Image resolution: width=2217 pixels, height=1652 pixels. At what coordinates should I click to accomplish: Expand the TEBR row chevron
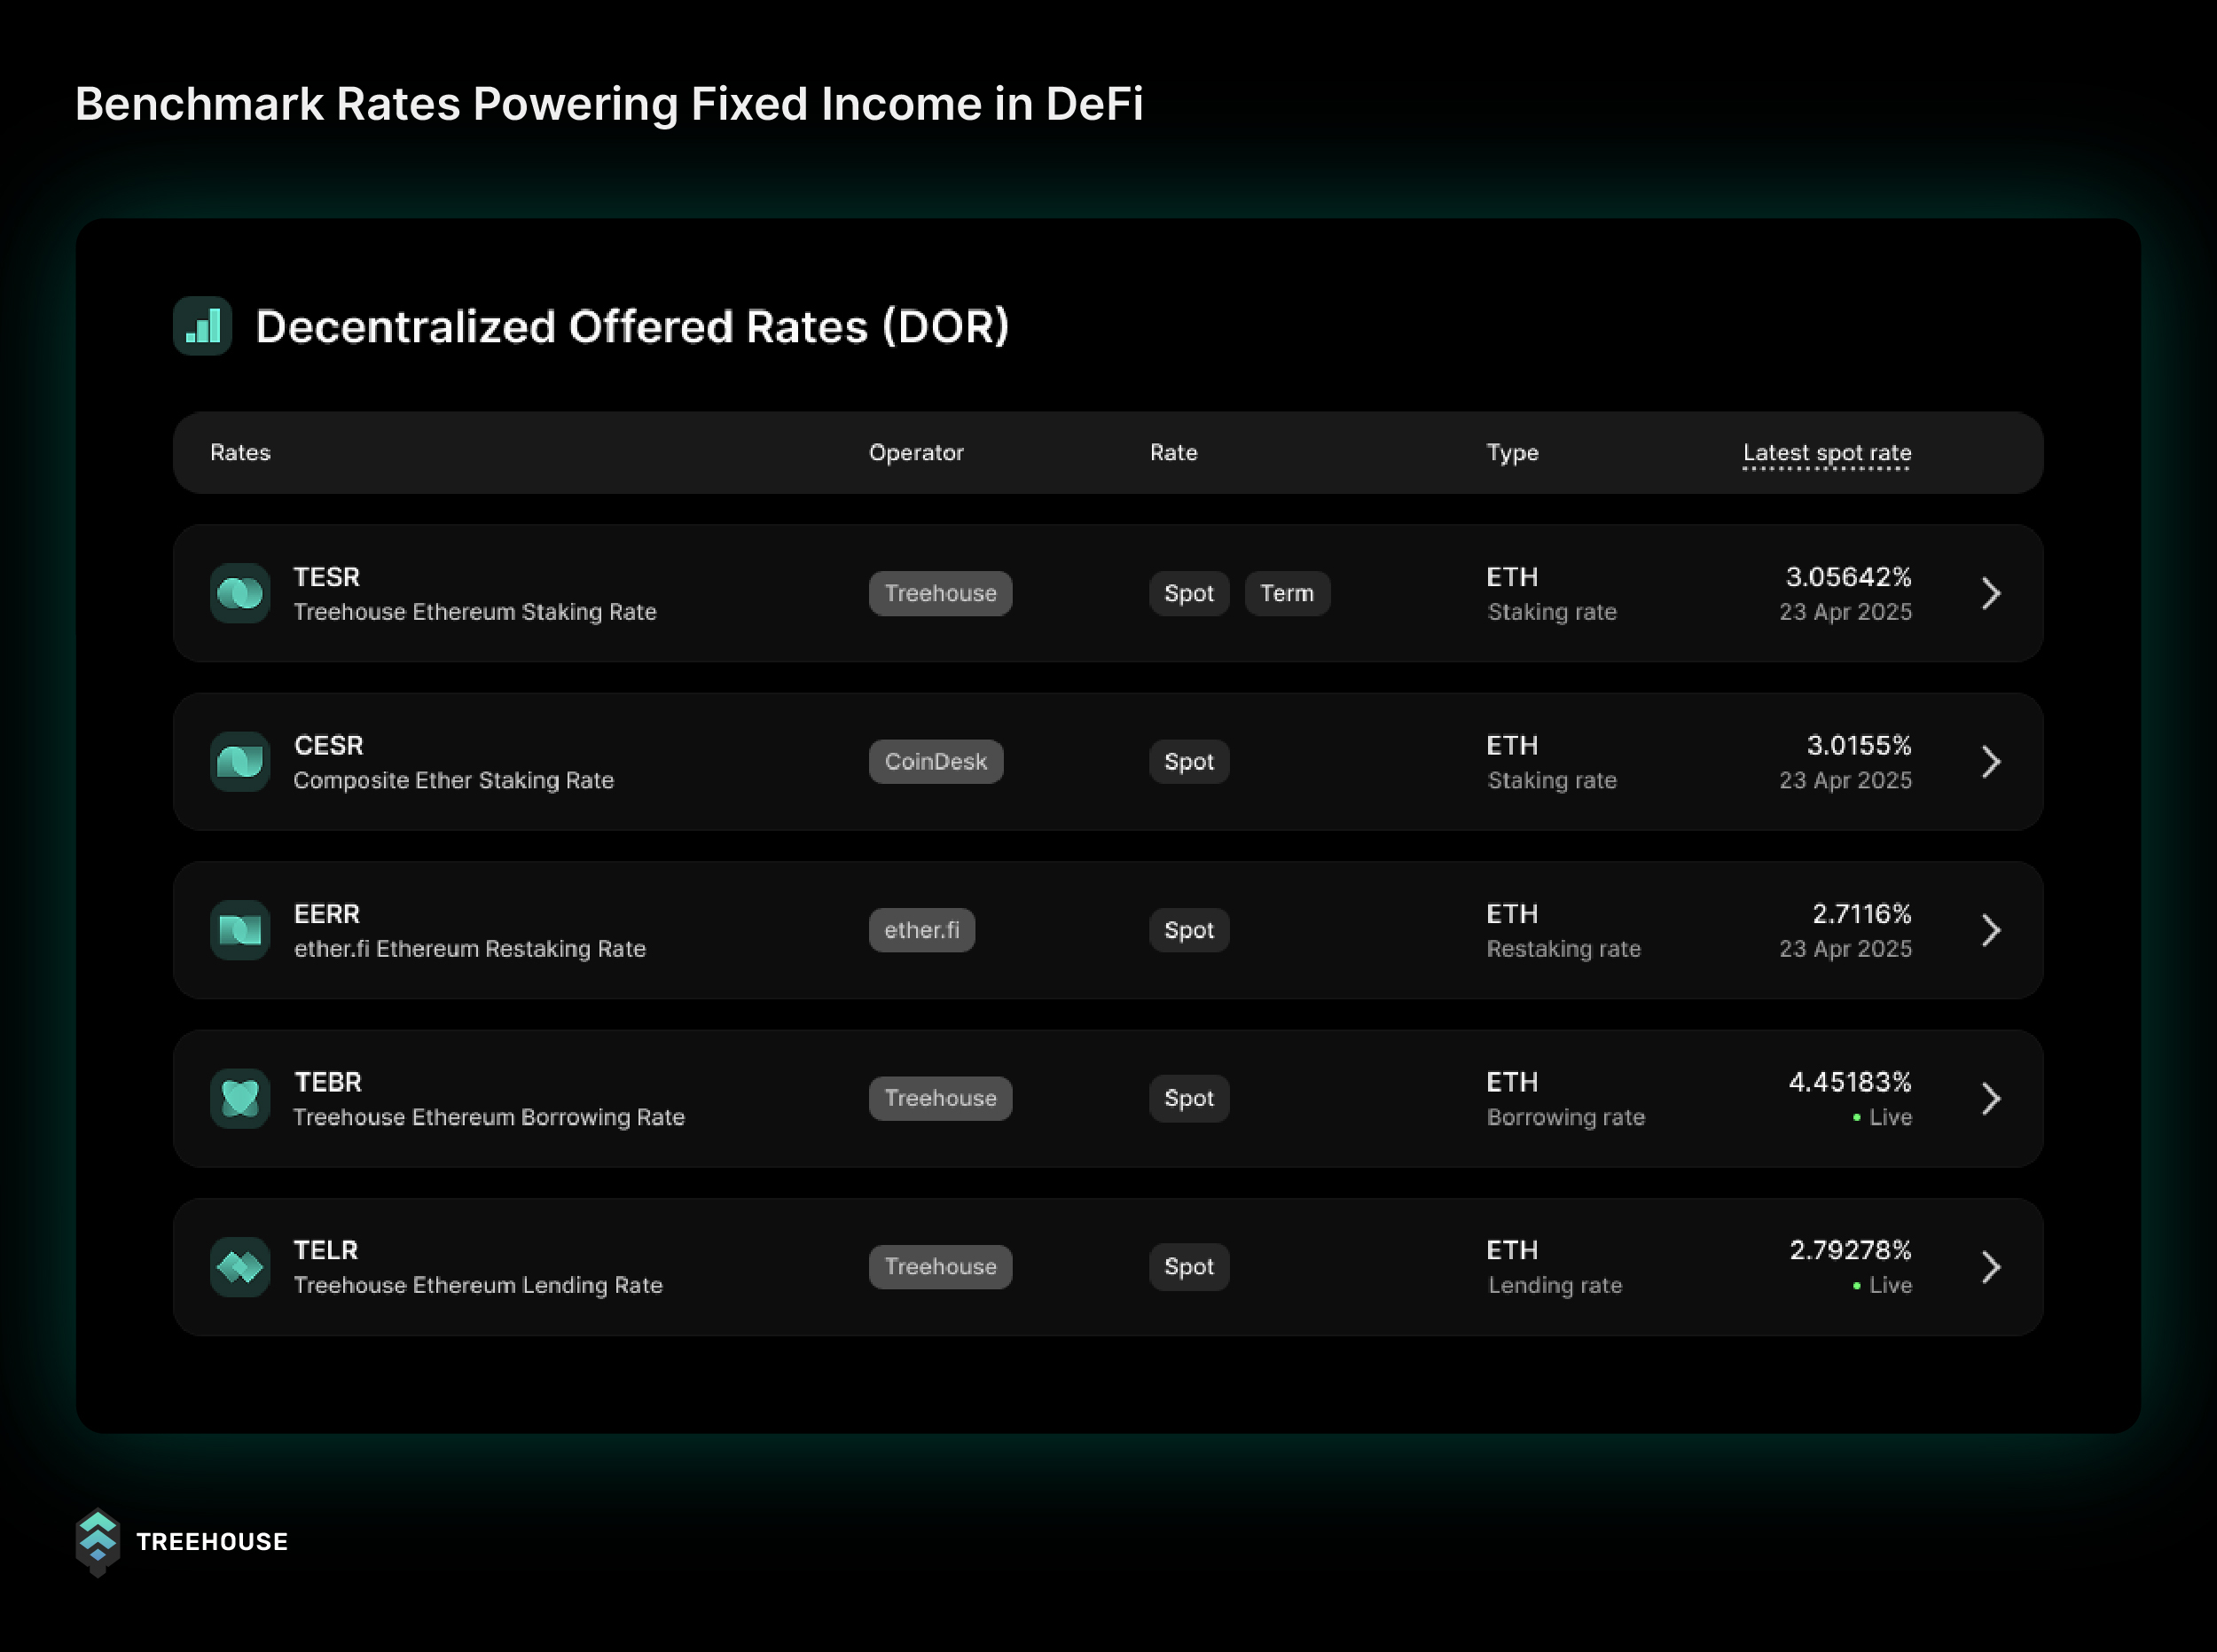1990,1098
